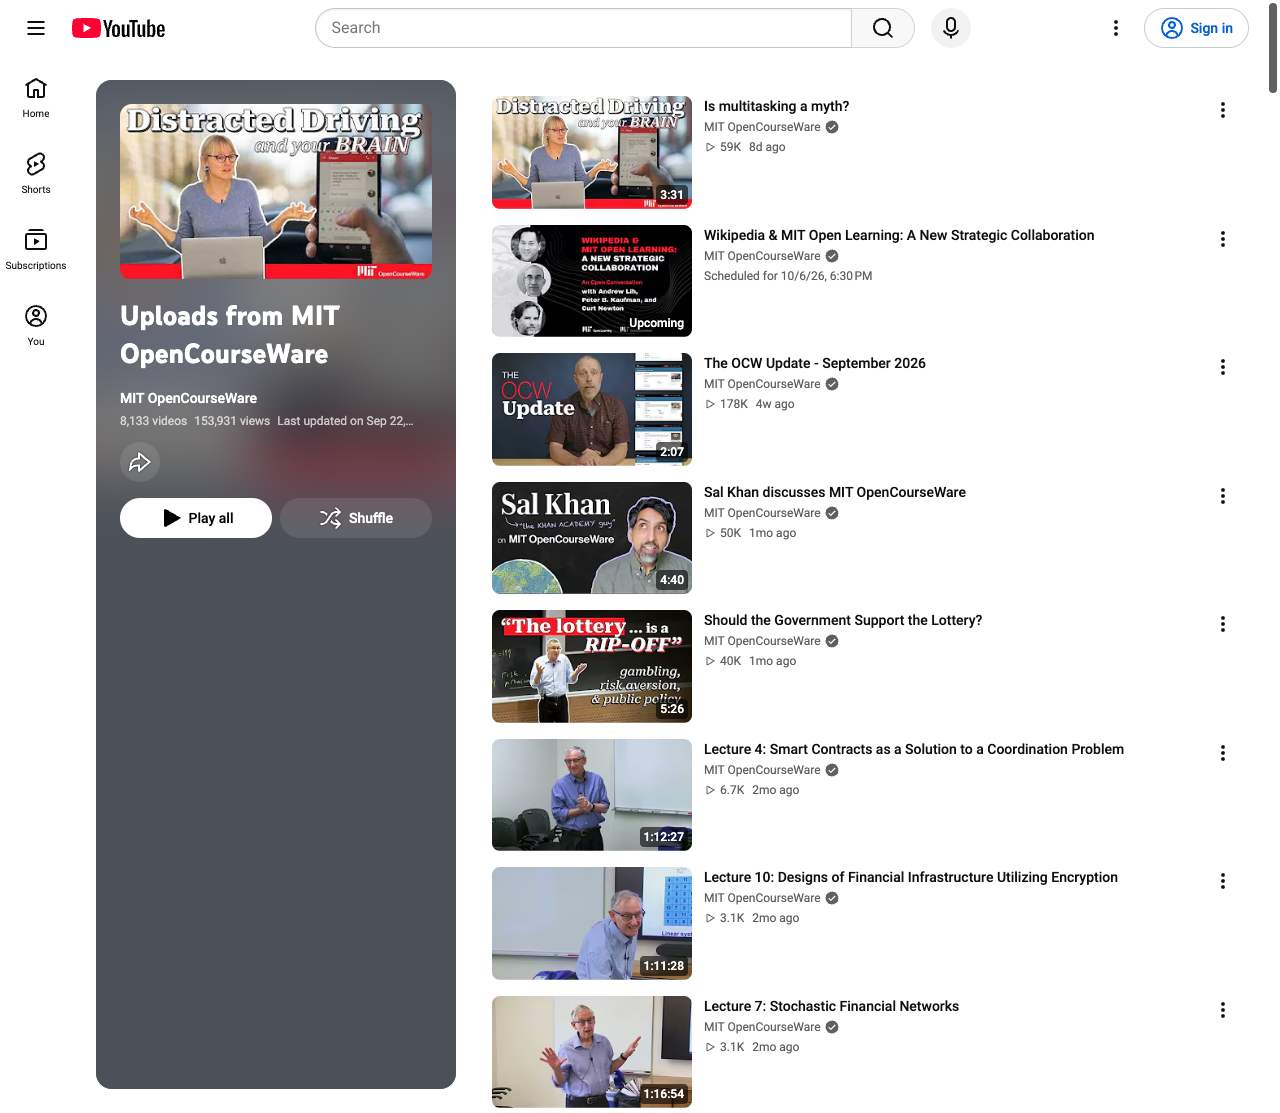Click the 'Uploads from MIT OpenCourseWare' heading

point(230,335)
